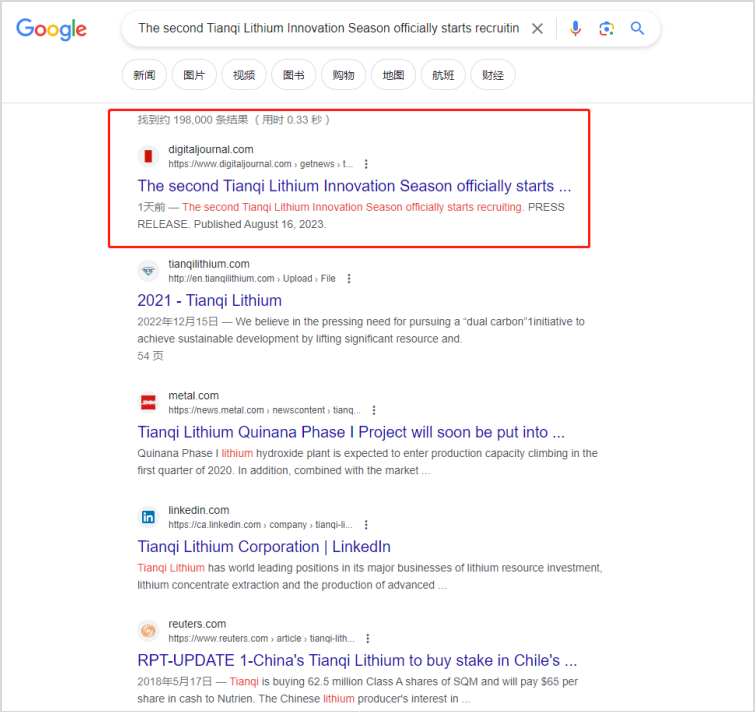Click the Google logo
Viewport: 755px width, 712px height.
point(51,29)
